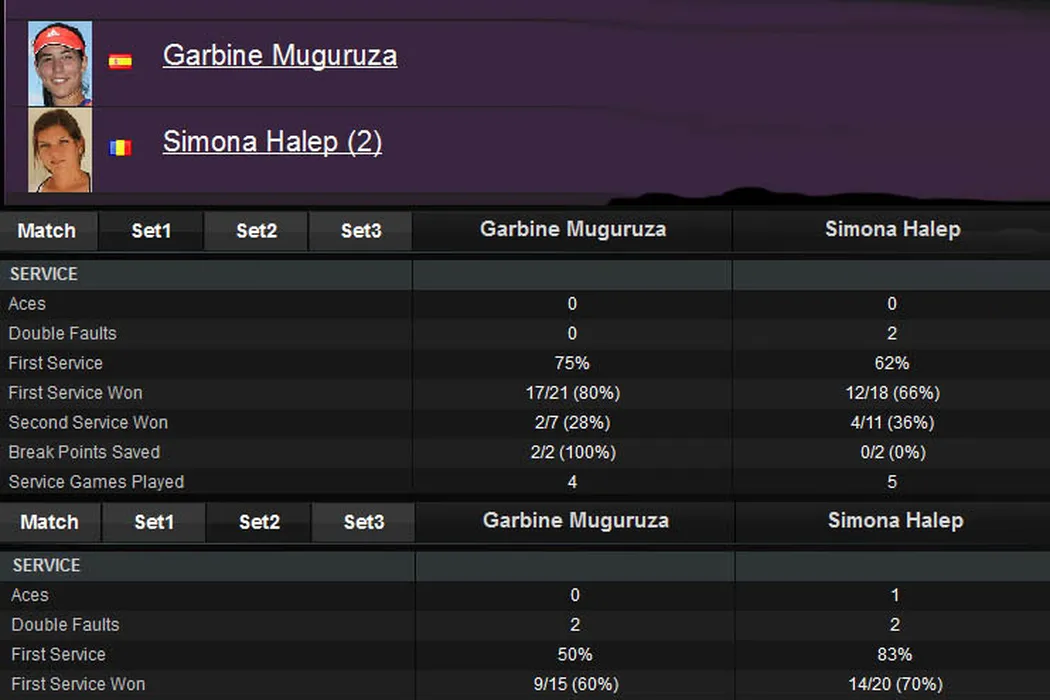Select the Match tab in the first stats table
The image size is (1050, 700).
[x=47, y=231]
